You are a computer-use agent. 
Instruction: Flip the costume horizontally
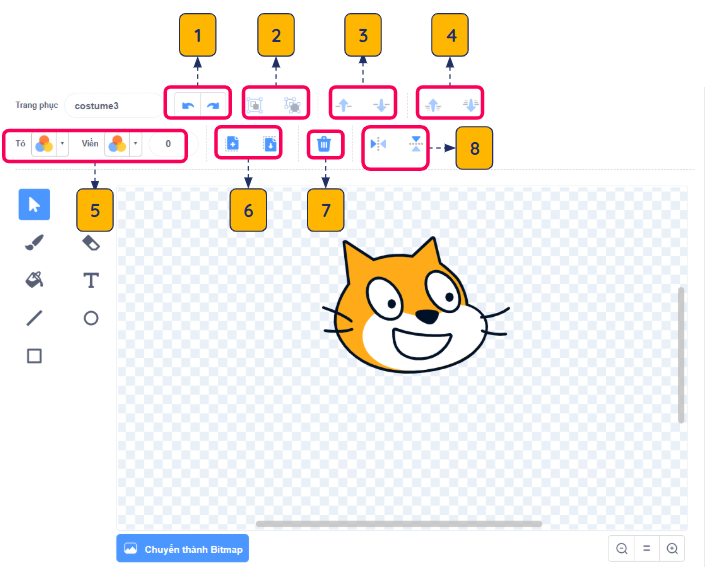coord(378,144)
